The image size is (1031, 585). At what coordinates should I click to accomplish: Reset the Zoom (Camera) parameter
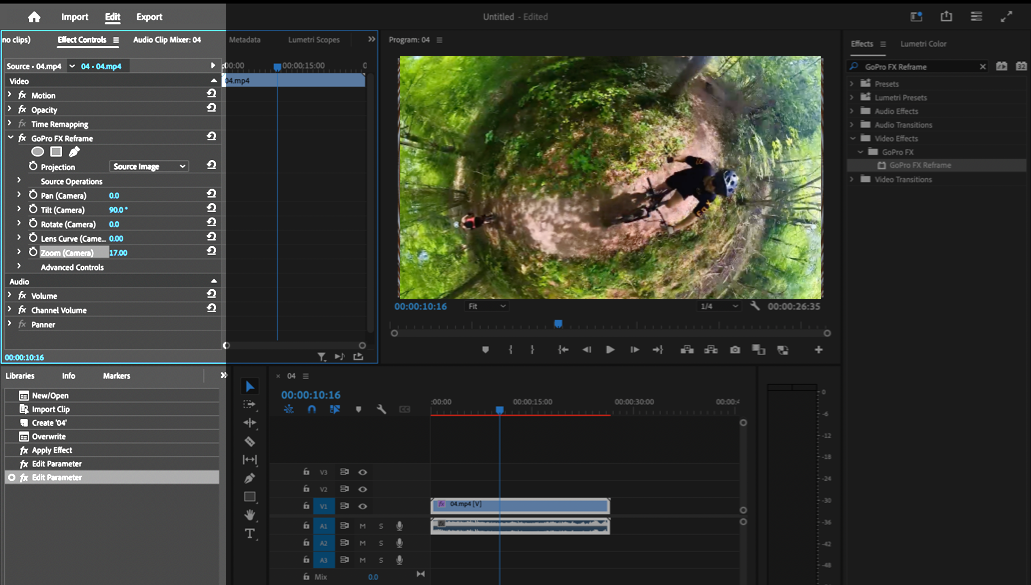[x=211, y=253]
